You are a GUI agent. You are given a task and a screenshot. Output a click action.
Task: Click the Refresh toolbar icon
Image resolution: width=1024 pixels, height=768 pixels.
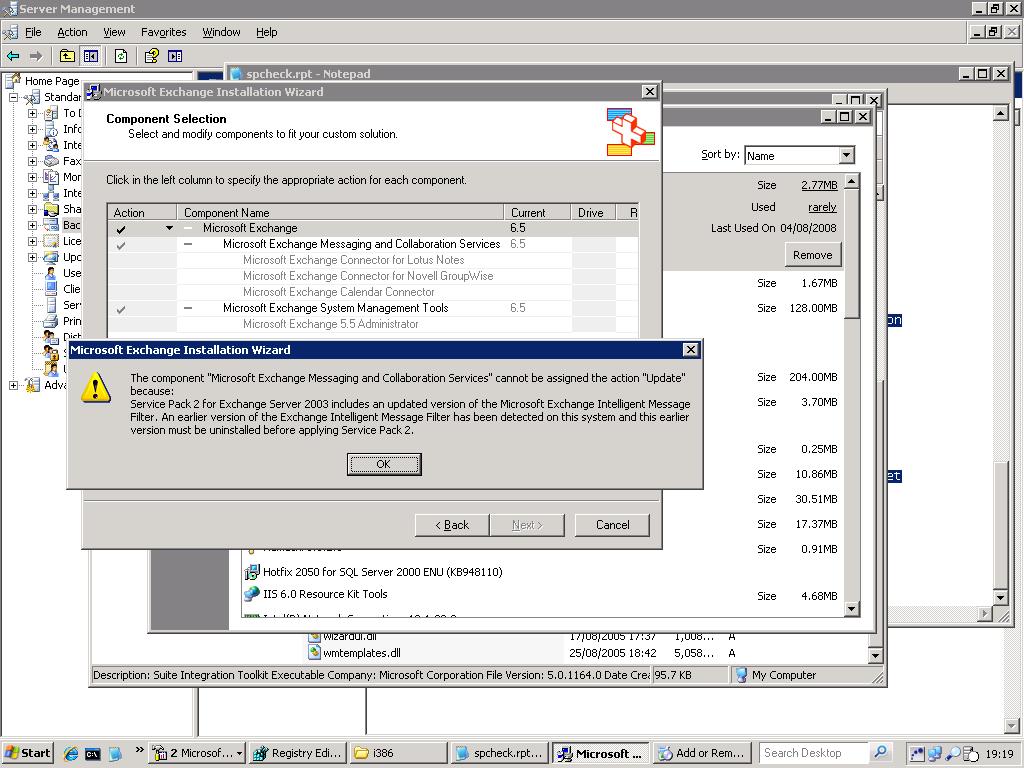[121, 56]
